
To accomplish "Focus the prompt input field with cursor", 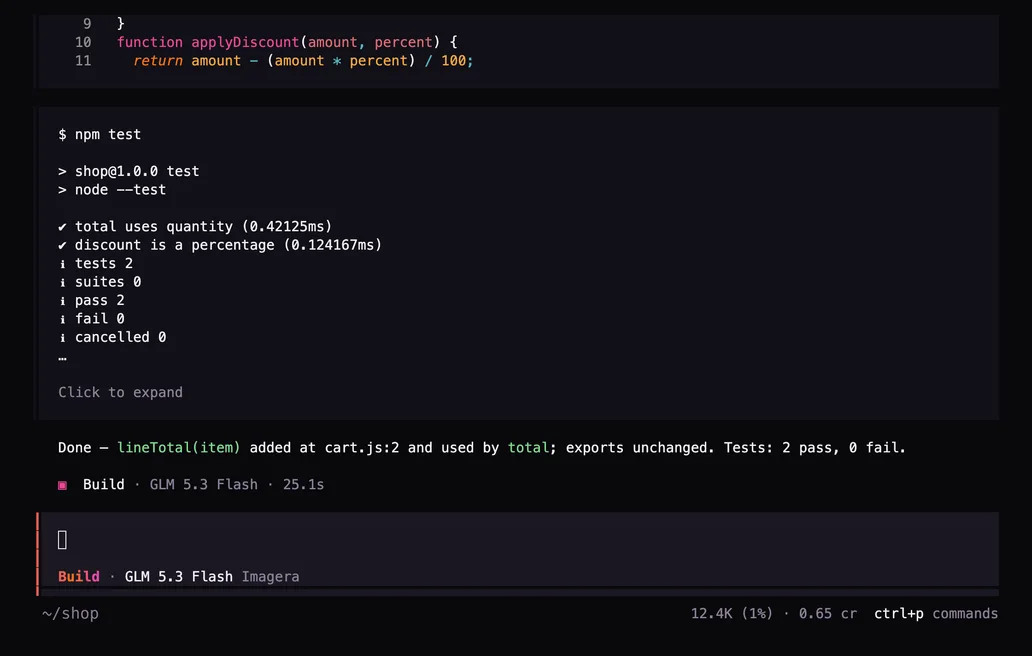I will click(519, 540).
